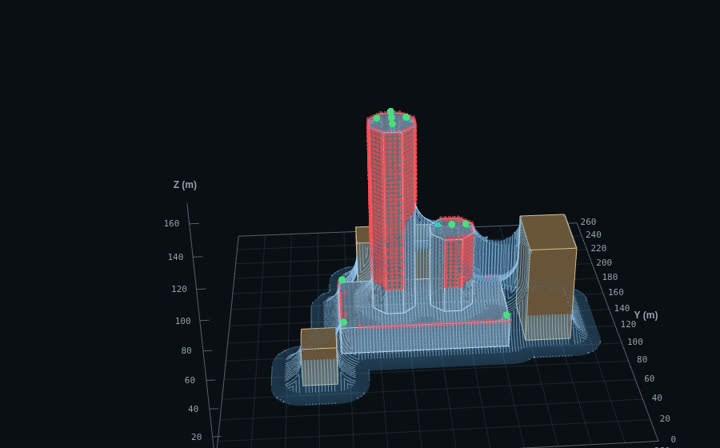The width and height of the screenshot is (720, 448).
Task: Select the 260 tick on the Y axis
Action: (588, 222)
